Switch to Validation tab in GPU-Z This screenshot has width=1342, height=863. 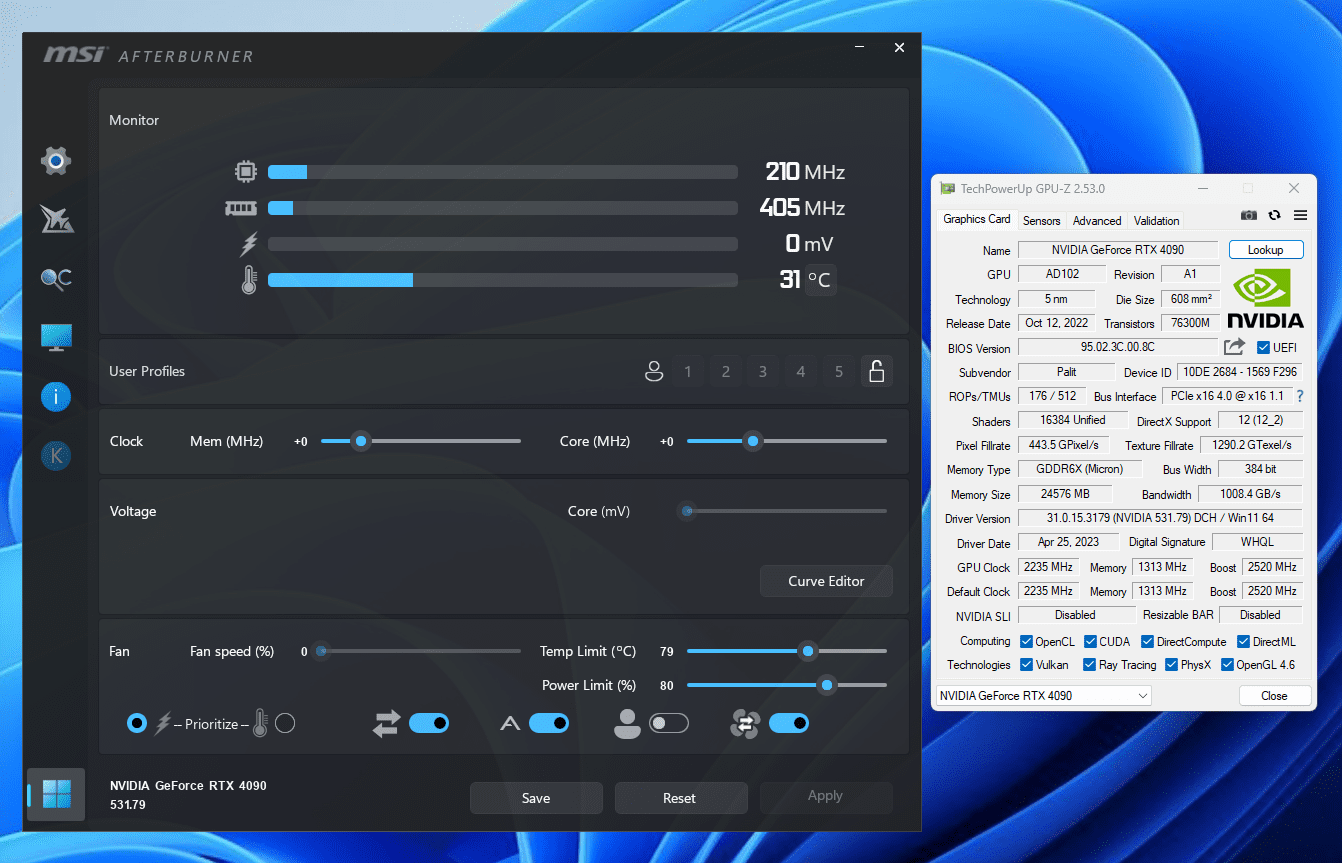[1157, 221]
